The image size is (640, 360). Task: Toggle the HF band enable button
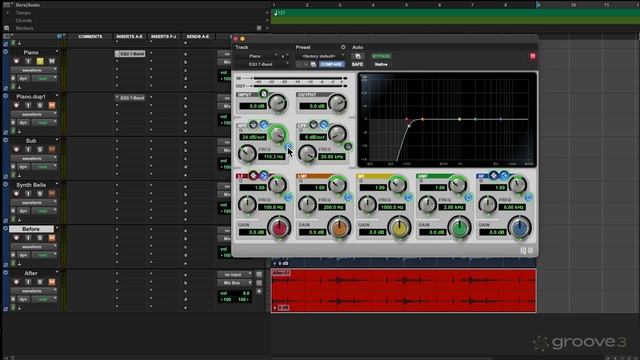click(528, 198)
